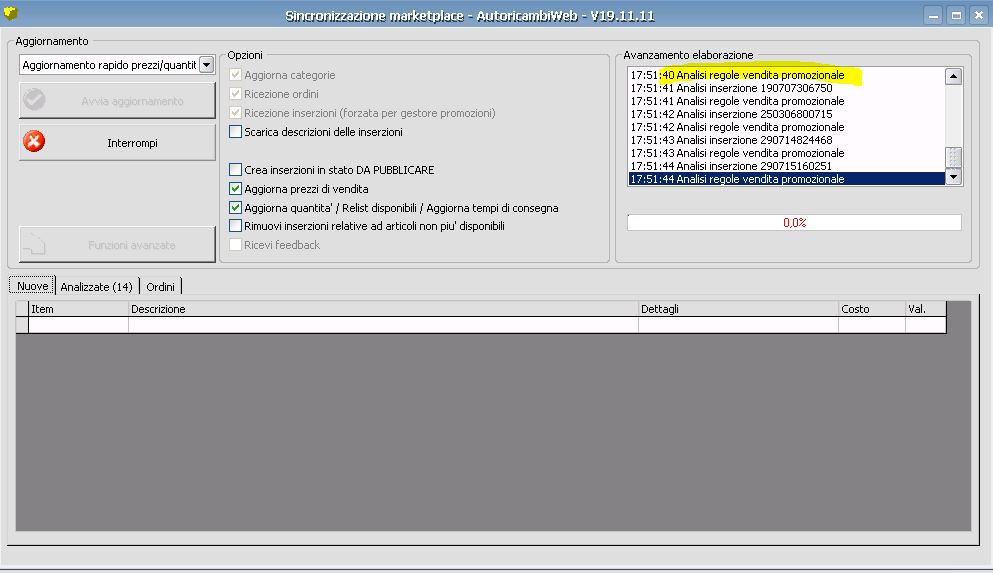Viewport: 993px width, 573px height.
Task: Select log line Analisi inserzione 250306800715
Action: (787, 114)
